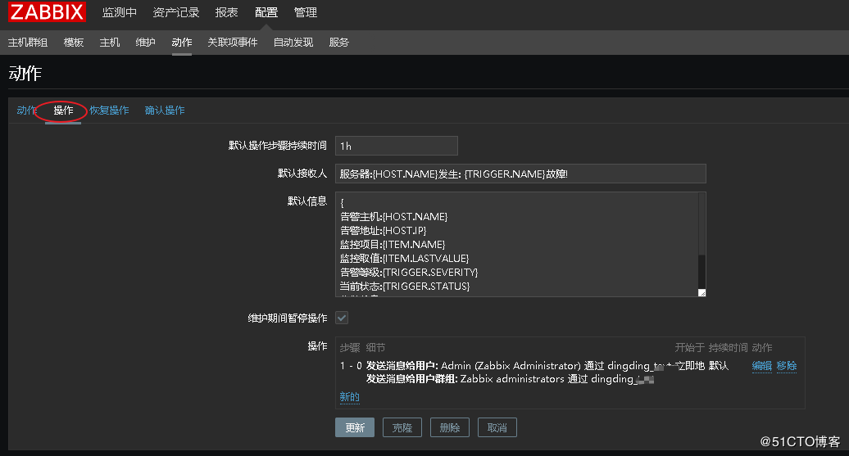The image size is (849, 456).
Task: Go to 自动发现 submenu
Action: pyautogui.click(x=293, y=42)
